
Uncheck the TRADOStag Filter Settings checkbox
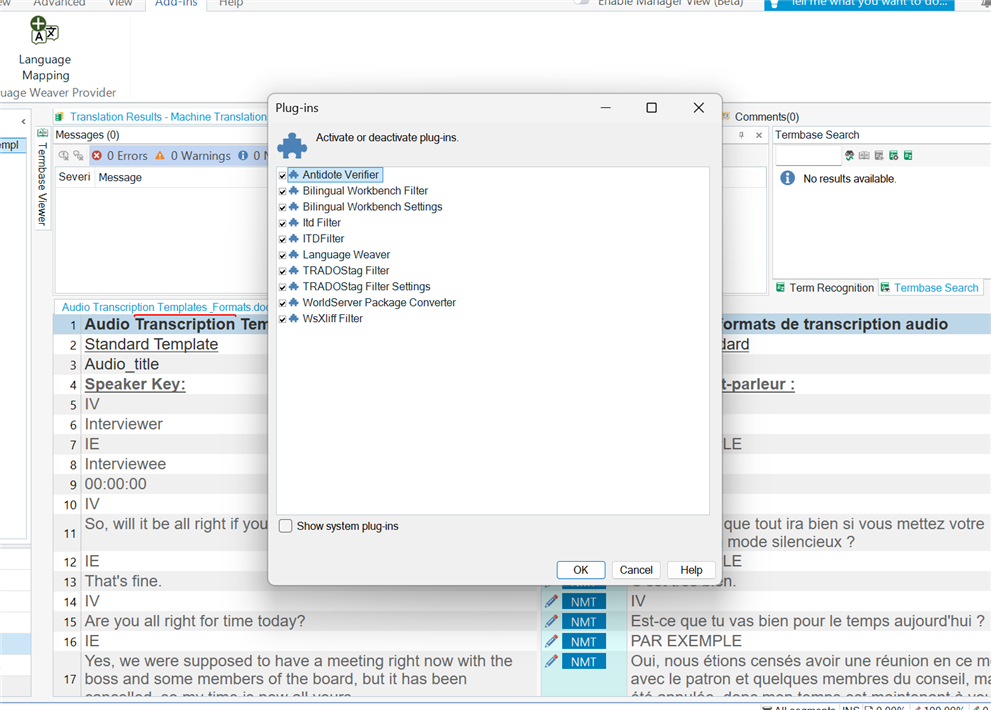(x=283, y=287)
